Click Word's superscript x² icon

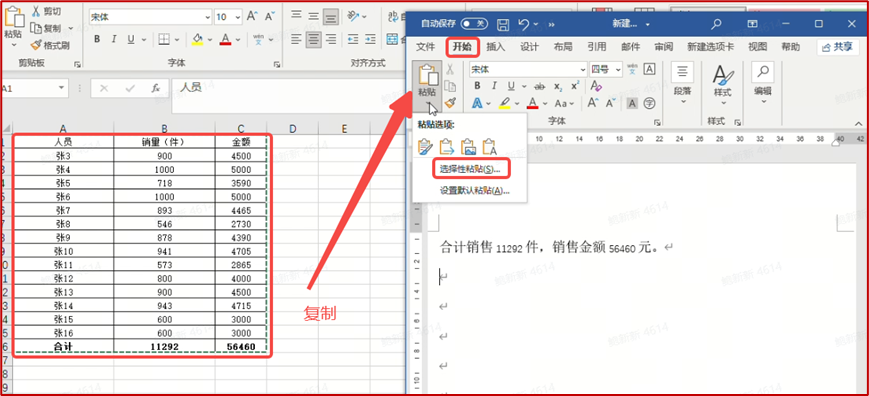click(x=575, y=86)
